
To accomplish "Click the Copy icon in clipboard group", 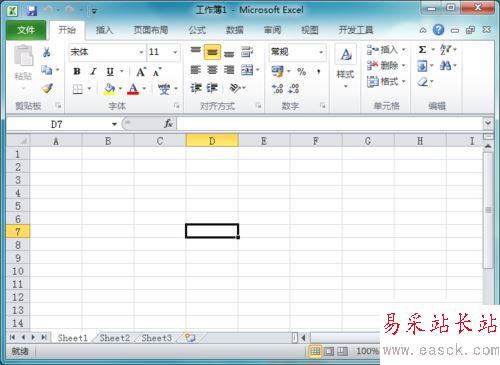I will pos(46,70).
